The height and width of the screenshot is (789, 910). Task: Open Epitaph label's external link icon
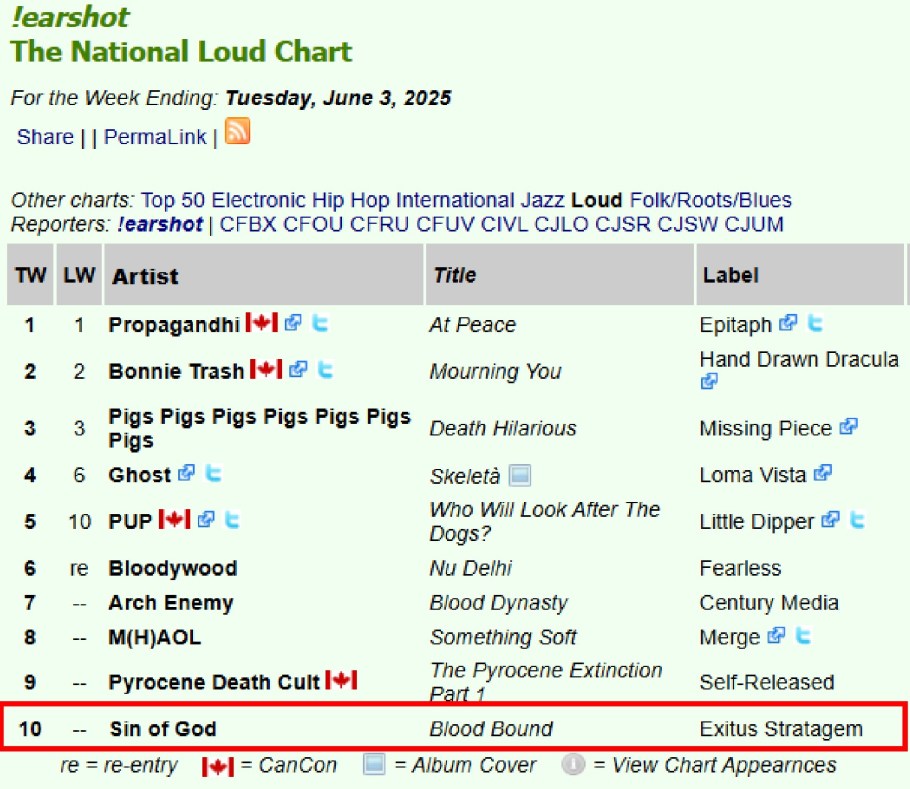point(789,323)
